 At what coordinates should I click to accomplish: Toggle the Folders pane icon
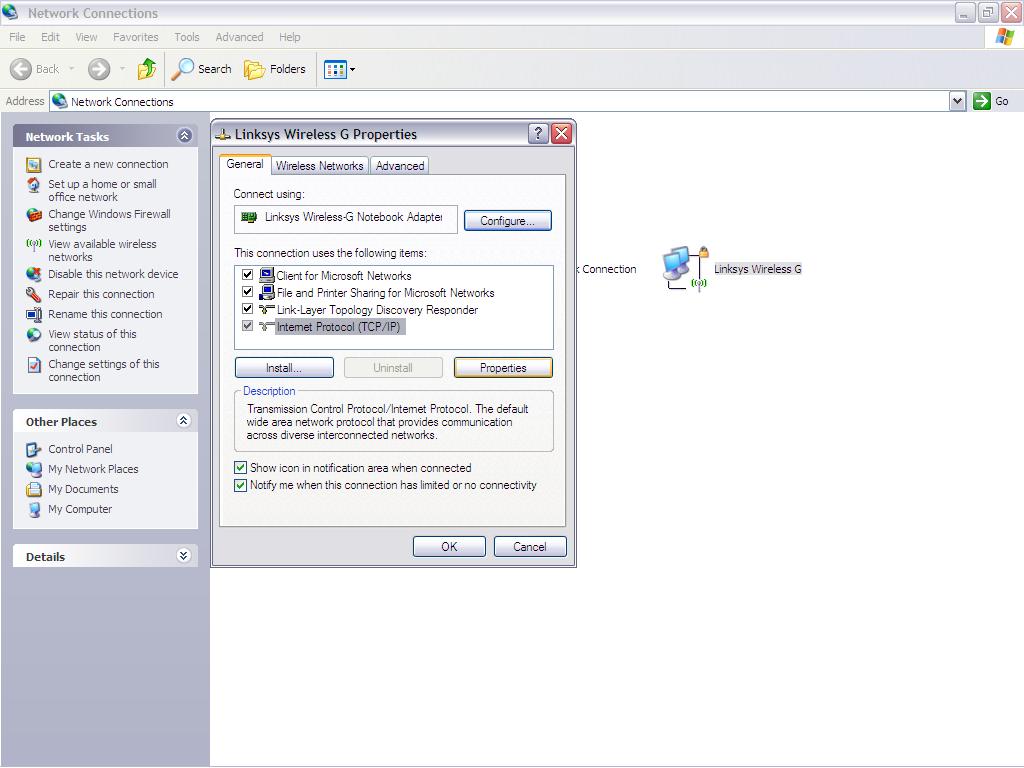(x=255, y=69)
